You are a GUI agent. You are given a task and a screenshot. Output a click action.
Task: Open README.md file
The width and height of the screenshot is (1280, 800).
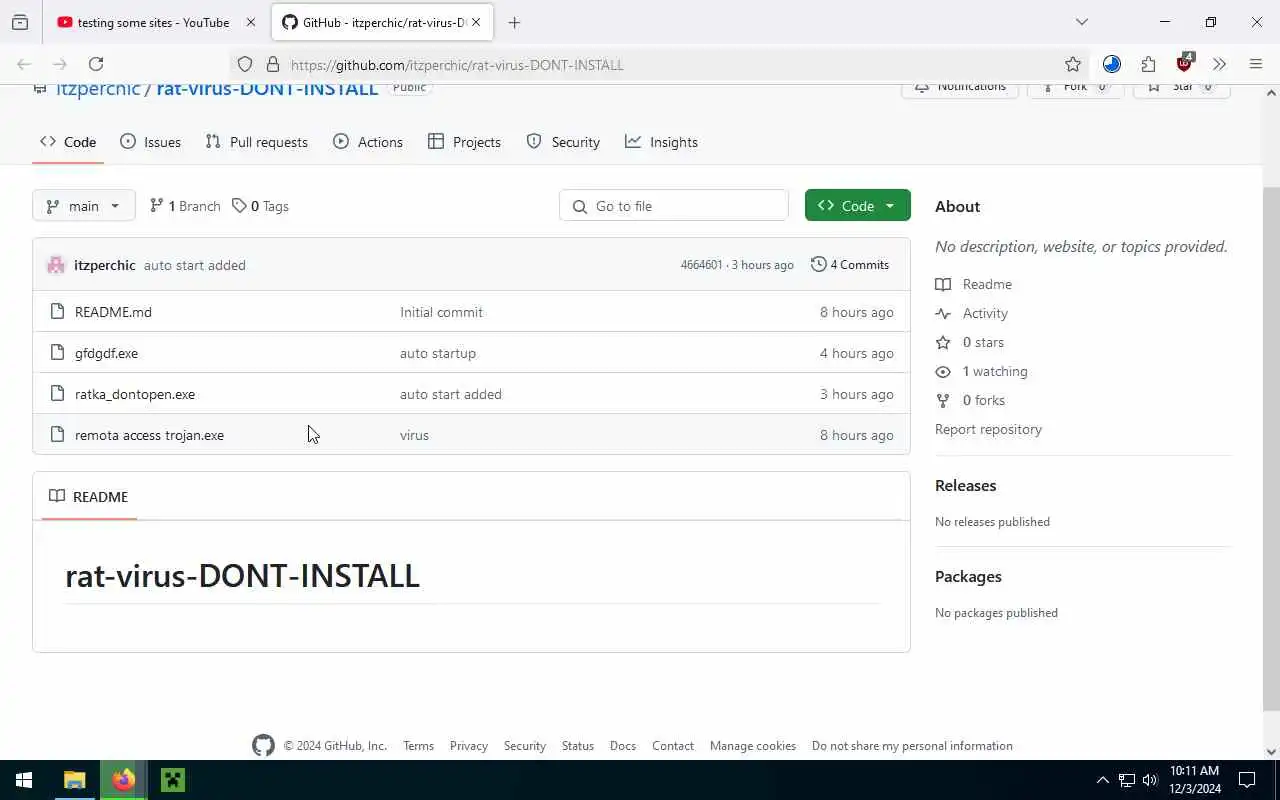[x=113, y=312]
